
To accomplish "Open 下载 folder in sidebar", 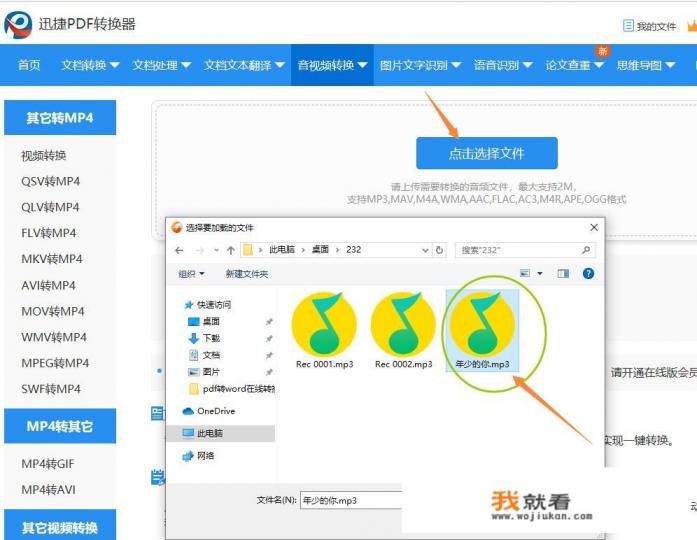I will (x=204, y=338).
